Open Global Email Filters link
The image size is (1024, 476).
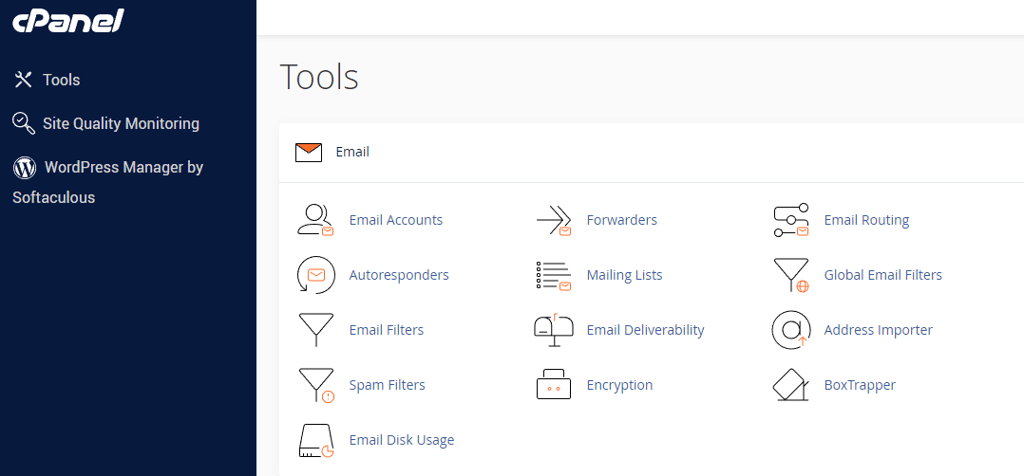[x=883, y=275]
